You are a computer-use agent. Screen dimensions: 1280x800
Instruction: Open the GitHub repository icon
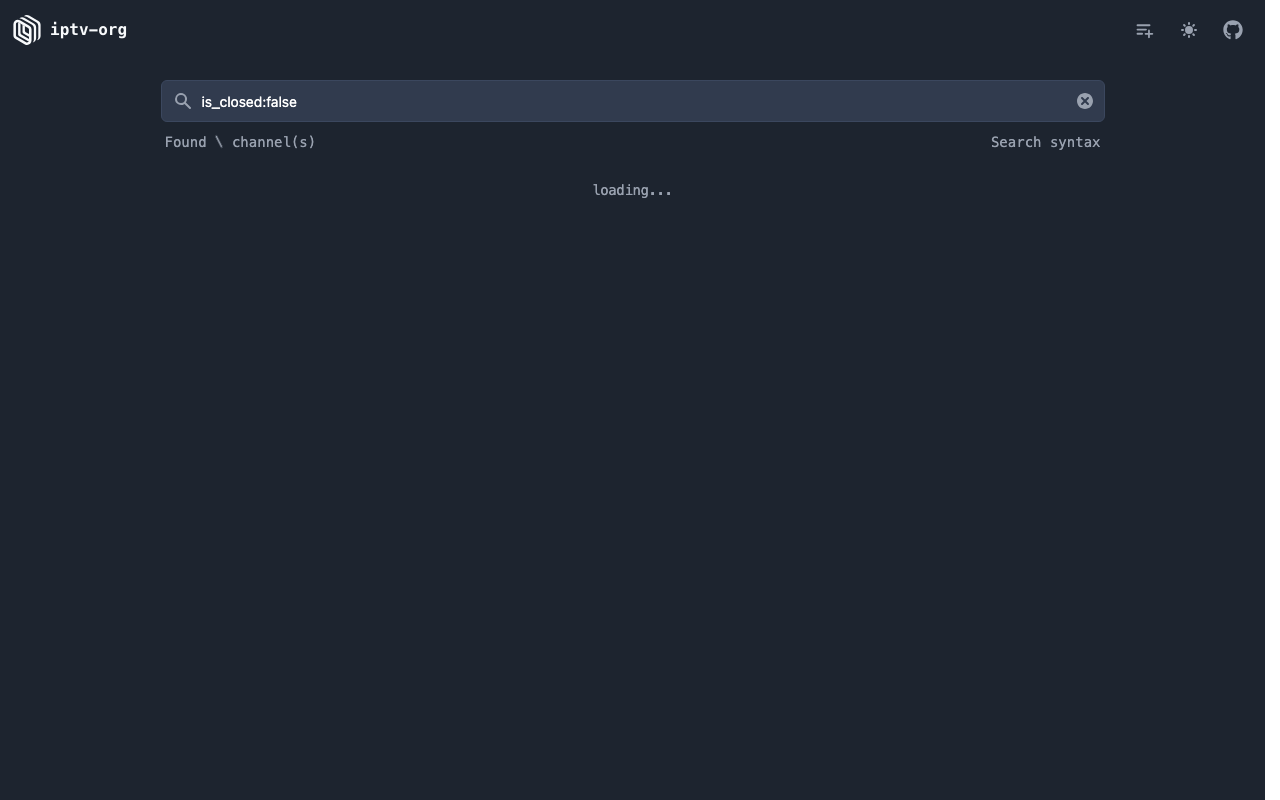pos(1233,30)
